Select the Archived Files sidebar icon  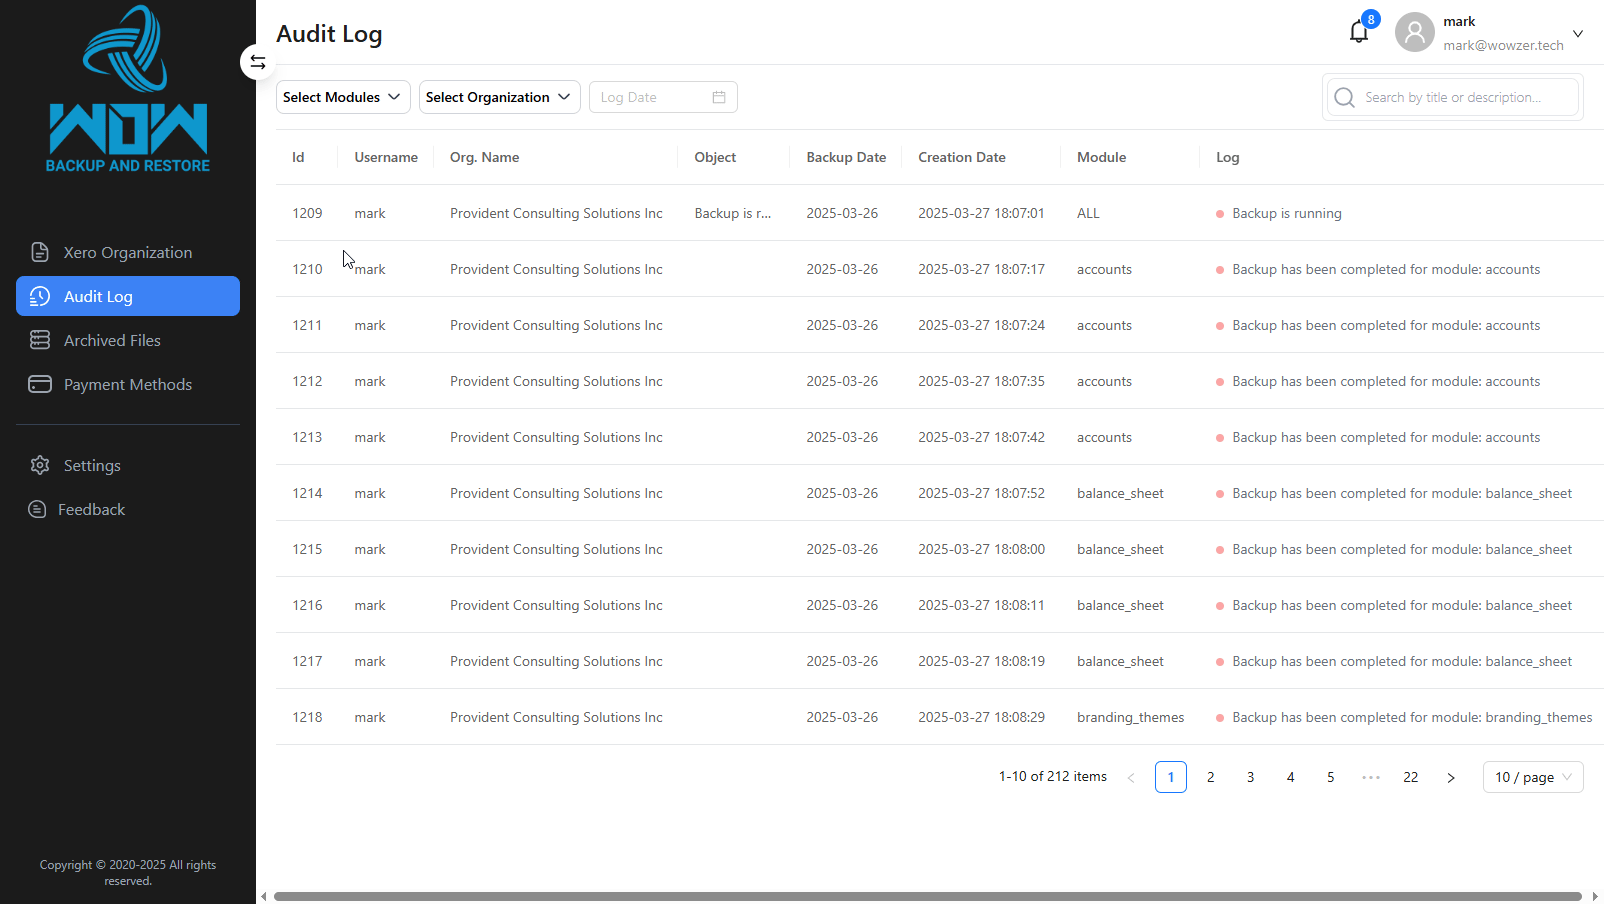coord(40,340)
